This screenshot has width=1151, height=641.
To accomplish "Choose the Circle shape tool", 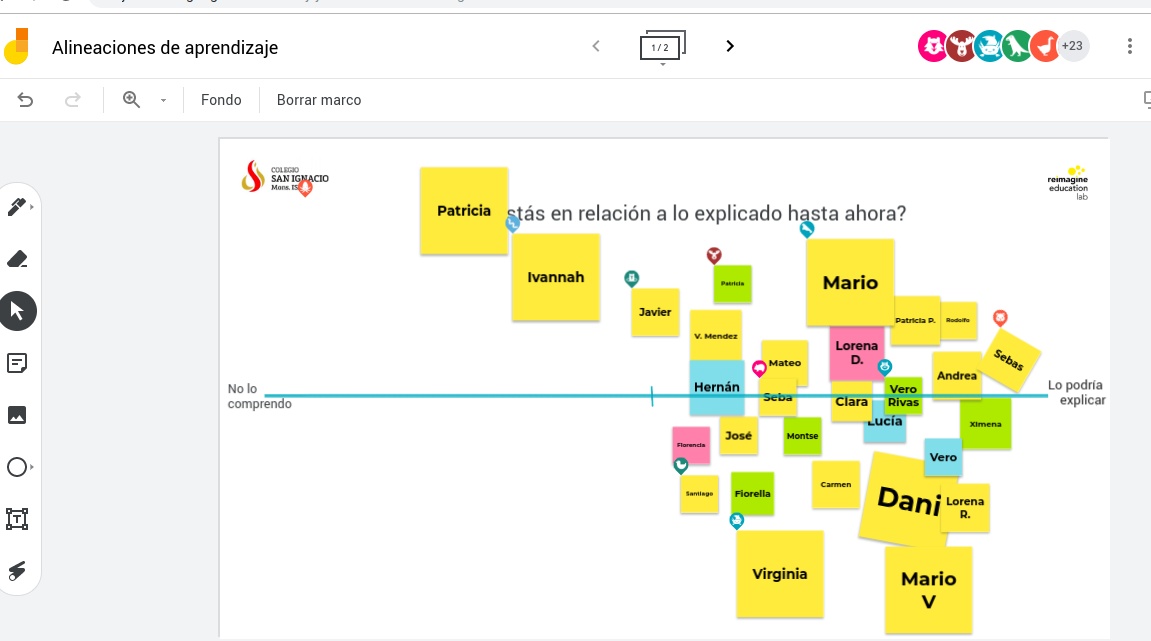I will point(17,467).
